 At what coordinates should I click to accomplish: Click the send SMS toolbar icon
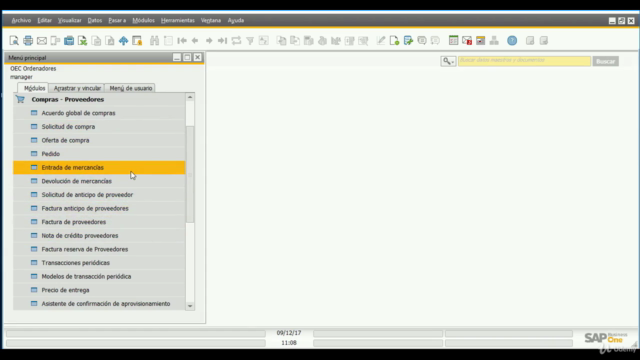tap(55, 40)
